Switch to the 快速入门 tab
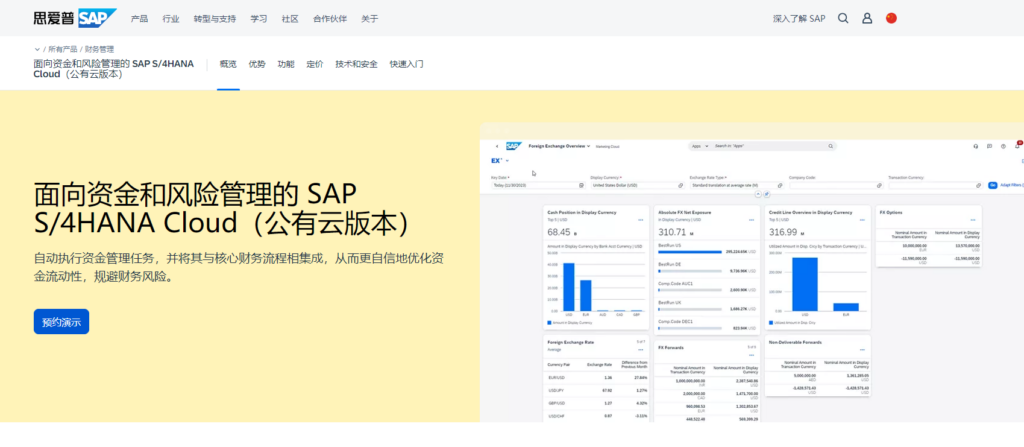1024x447 pixels. tap(407, 64)
